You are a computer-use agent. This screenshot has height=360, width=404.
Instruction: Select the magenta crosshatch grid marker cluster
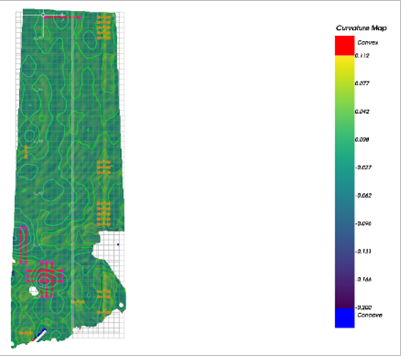pyautogui.click(x=45, y=279)
